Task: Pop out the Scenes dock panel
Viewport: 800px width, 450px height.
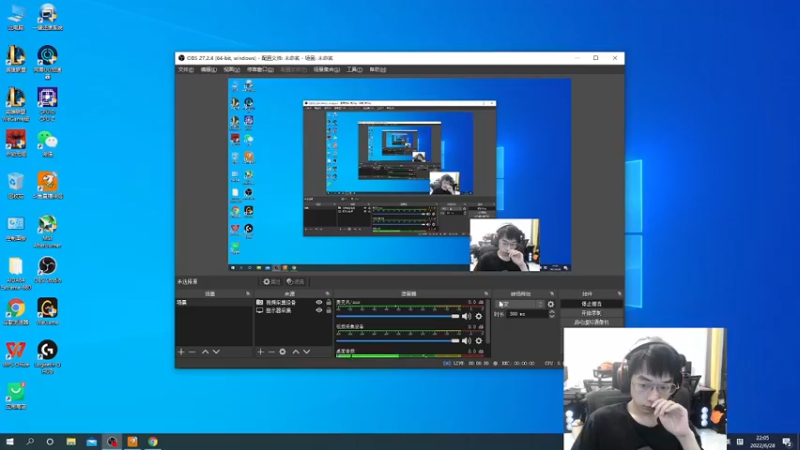Action: coord(248,294)
